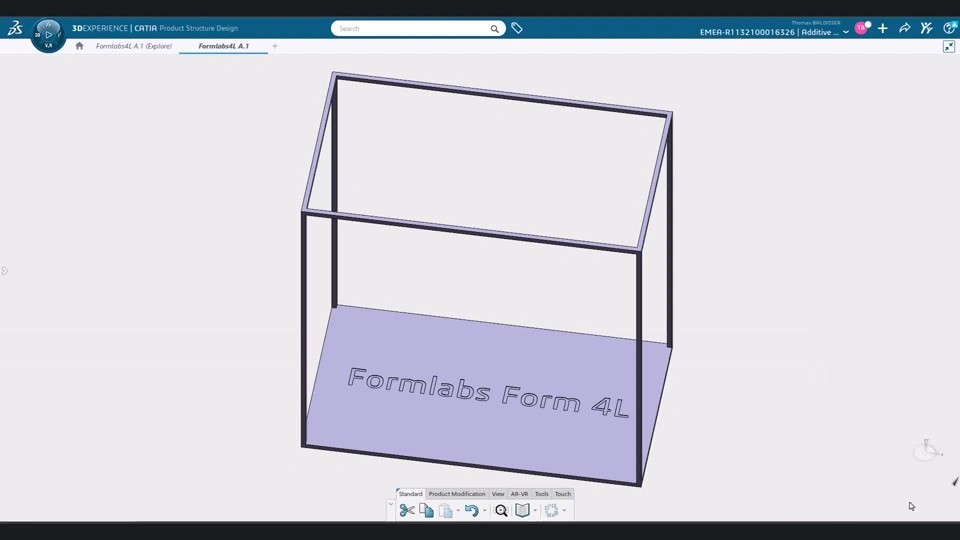
Task: Open the book icon dropdown arrow
Action: (535, 511)
